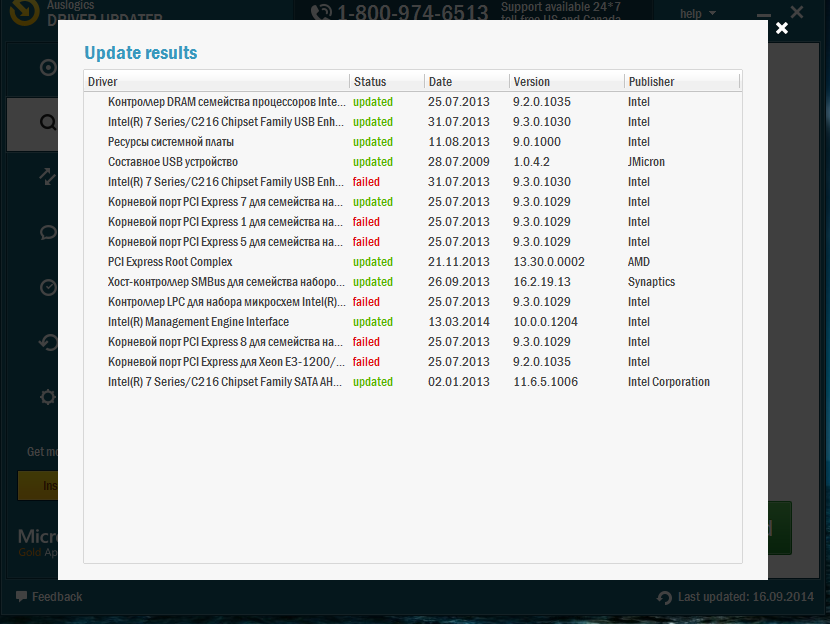Viewport: 830px width, 624px height.
Task: Click the Synaptics publisher cell
Action: [652, 282]
